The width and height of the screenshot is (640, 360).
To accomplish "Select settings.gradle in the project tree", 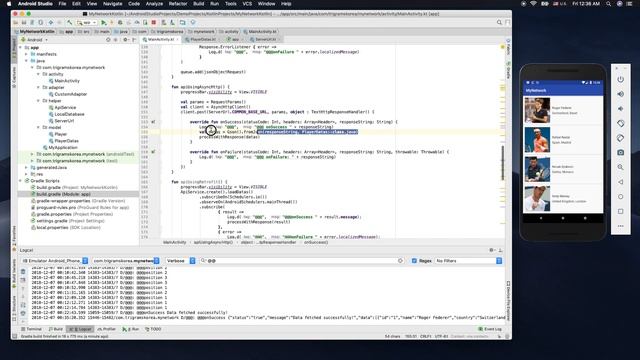I will 68,221.
